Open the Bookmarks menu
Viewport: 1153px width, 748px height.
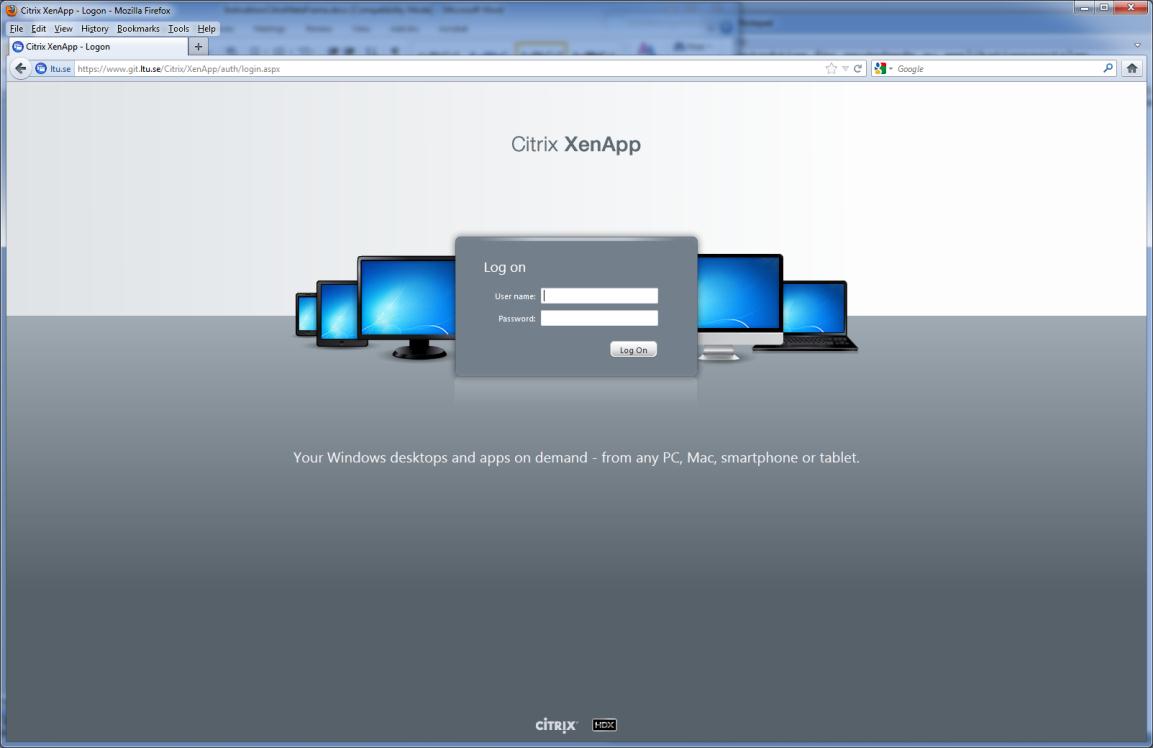click(138, 29)
